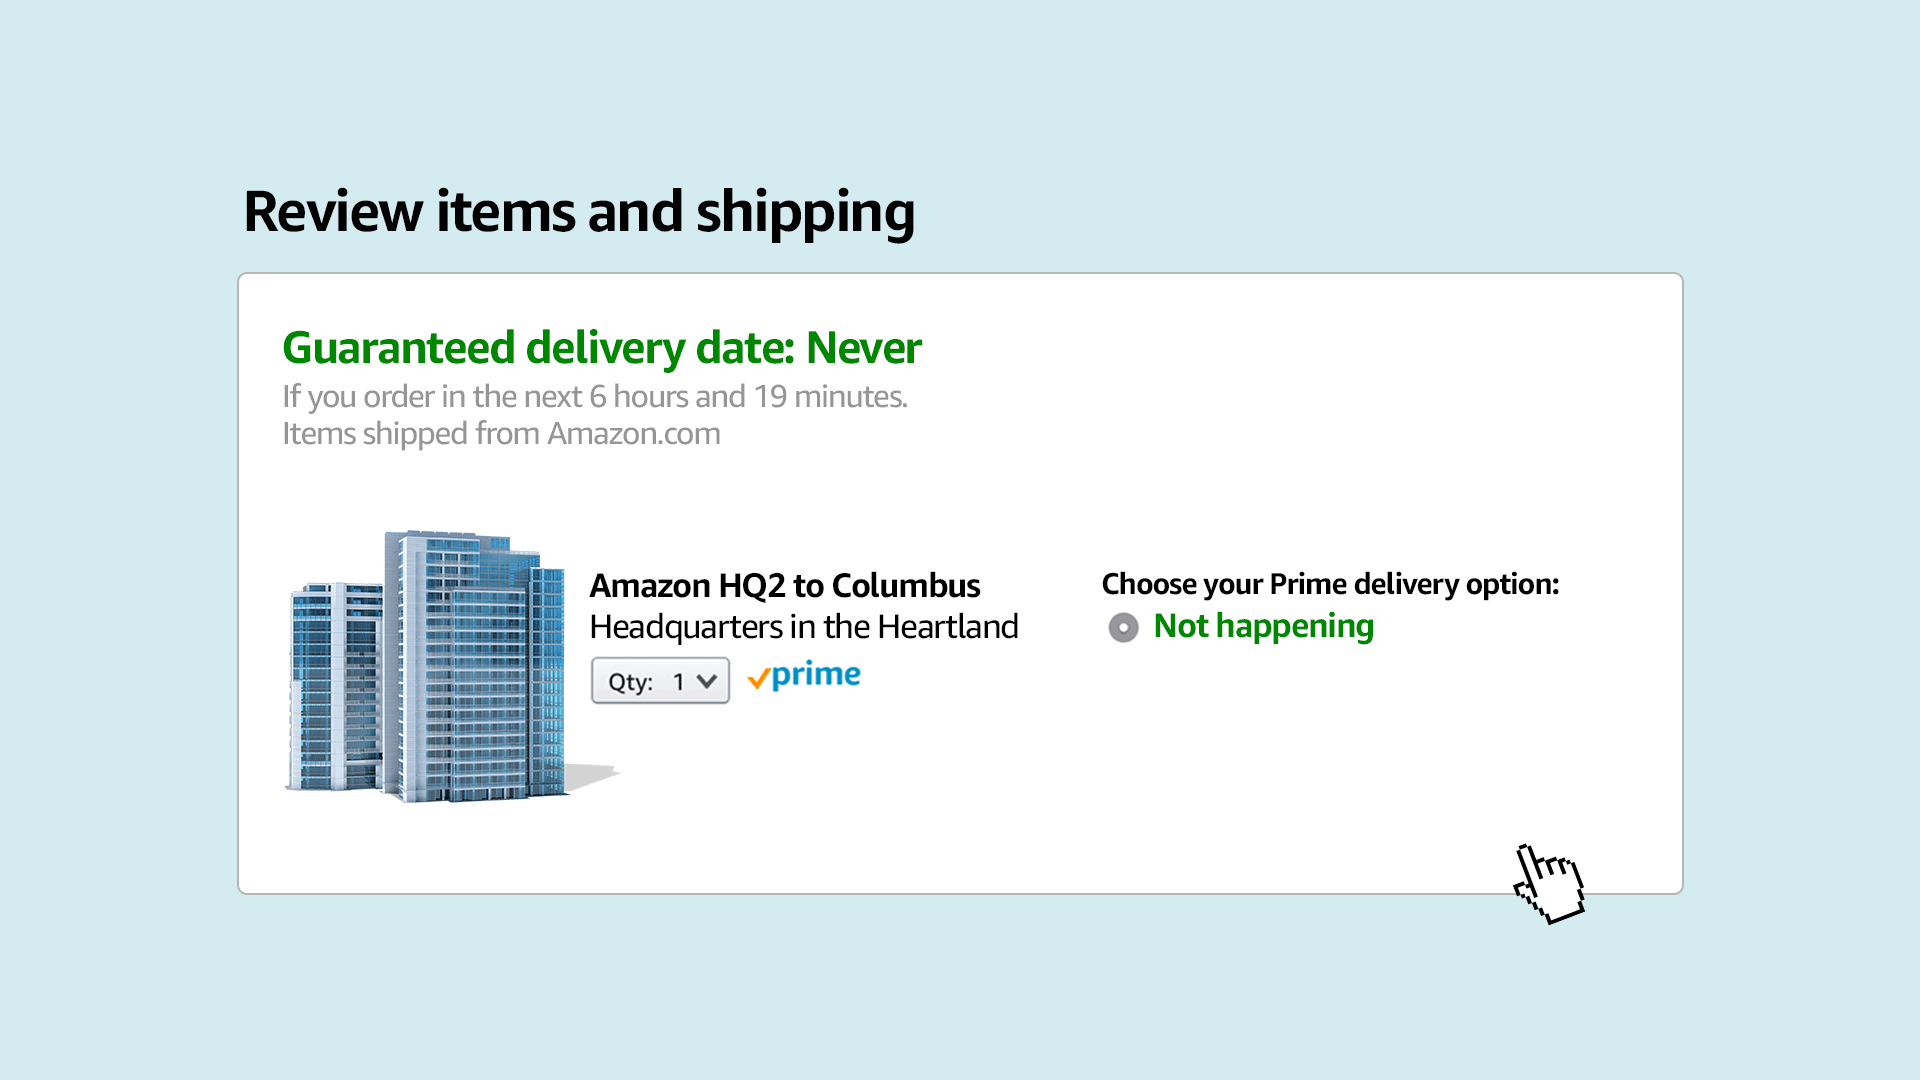1920x1080 pixels.
Task: Click the Choose your Prime delivery option label
Action: pyautogui.click(x=1330, y=584)
